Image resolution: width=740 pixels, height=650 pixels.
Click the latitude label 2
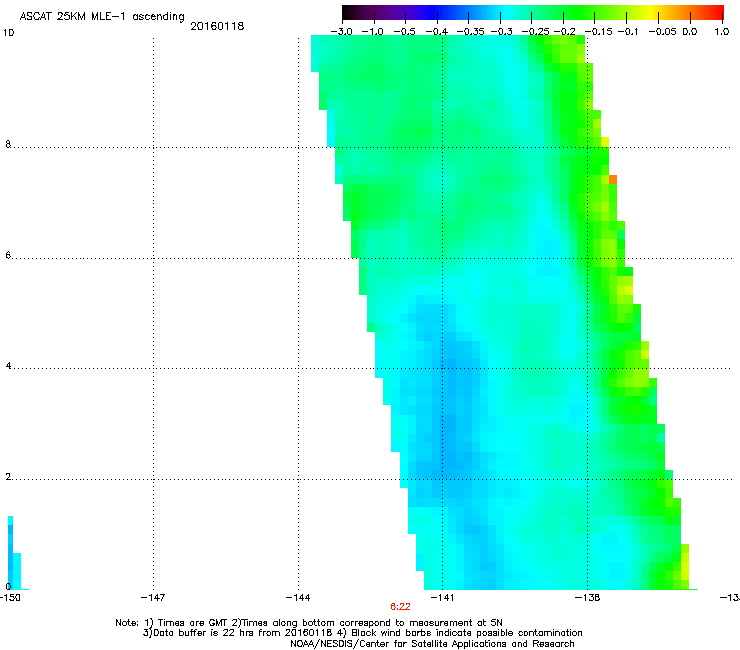(x=8, y=477)
